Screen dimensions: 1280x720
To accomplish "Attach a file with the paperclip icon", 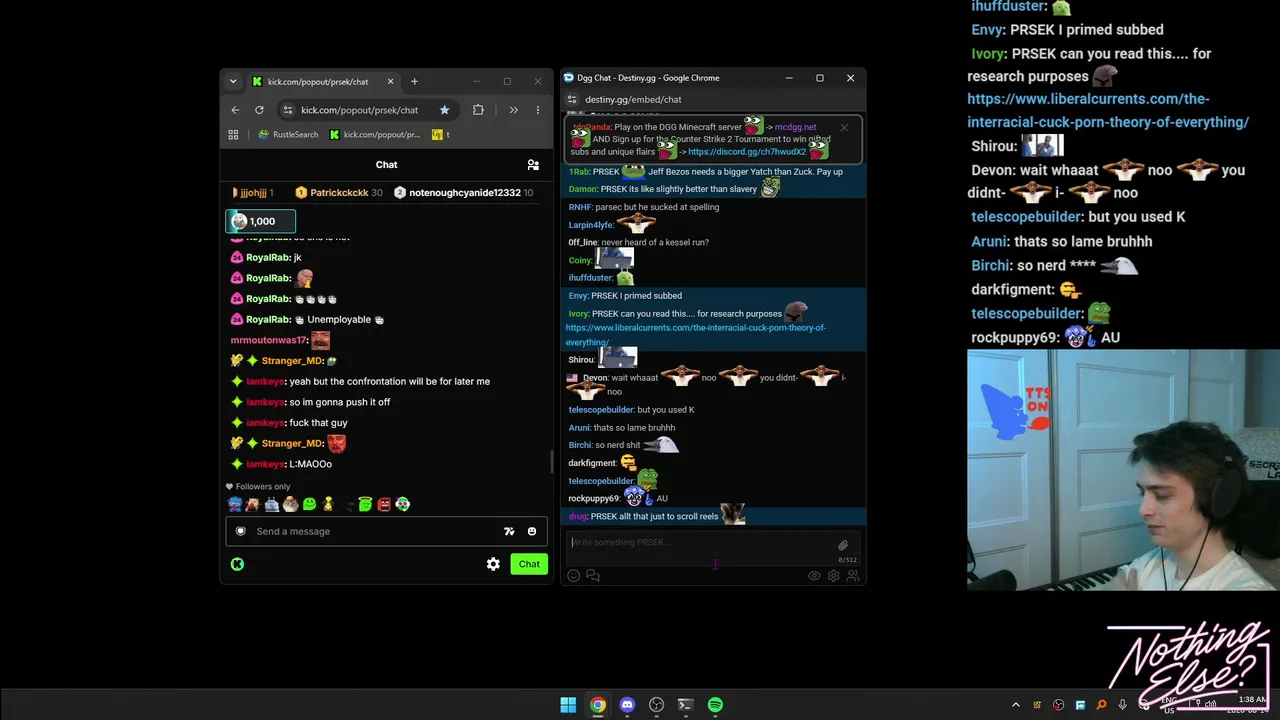I will click(843, 545).
